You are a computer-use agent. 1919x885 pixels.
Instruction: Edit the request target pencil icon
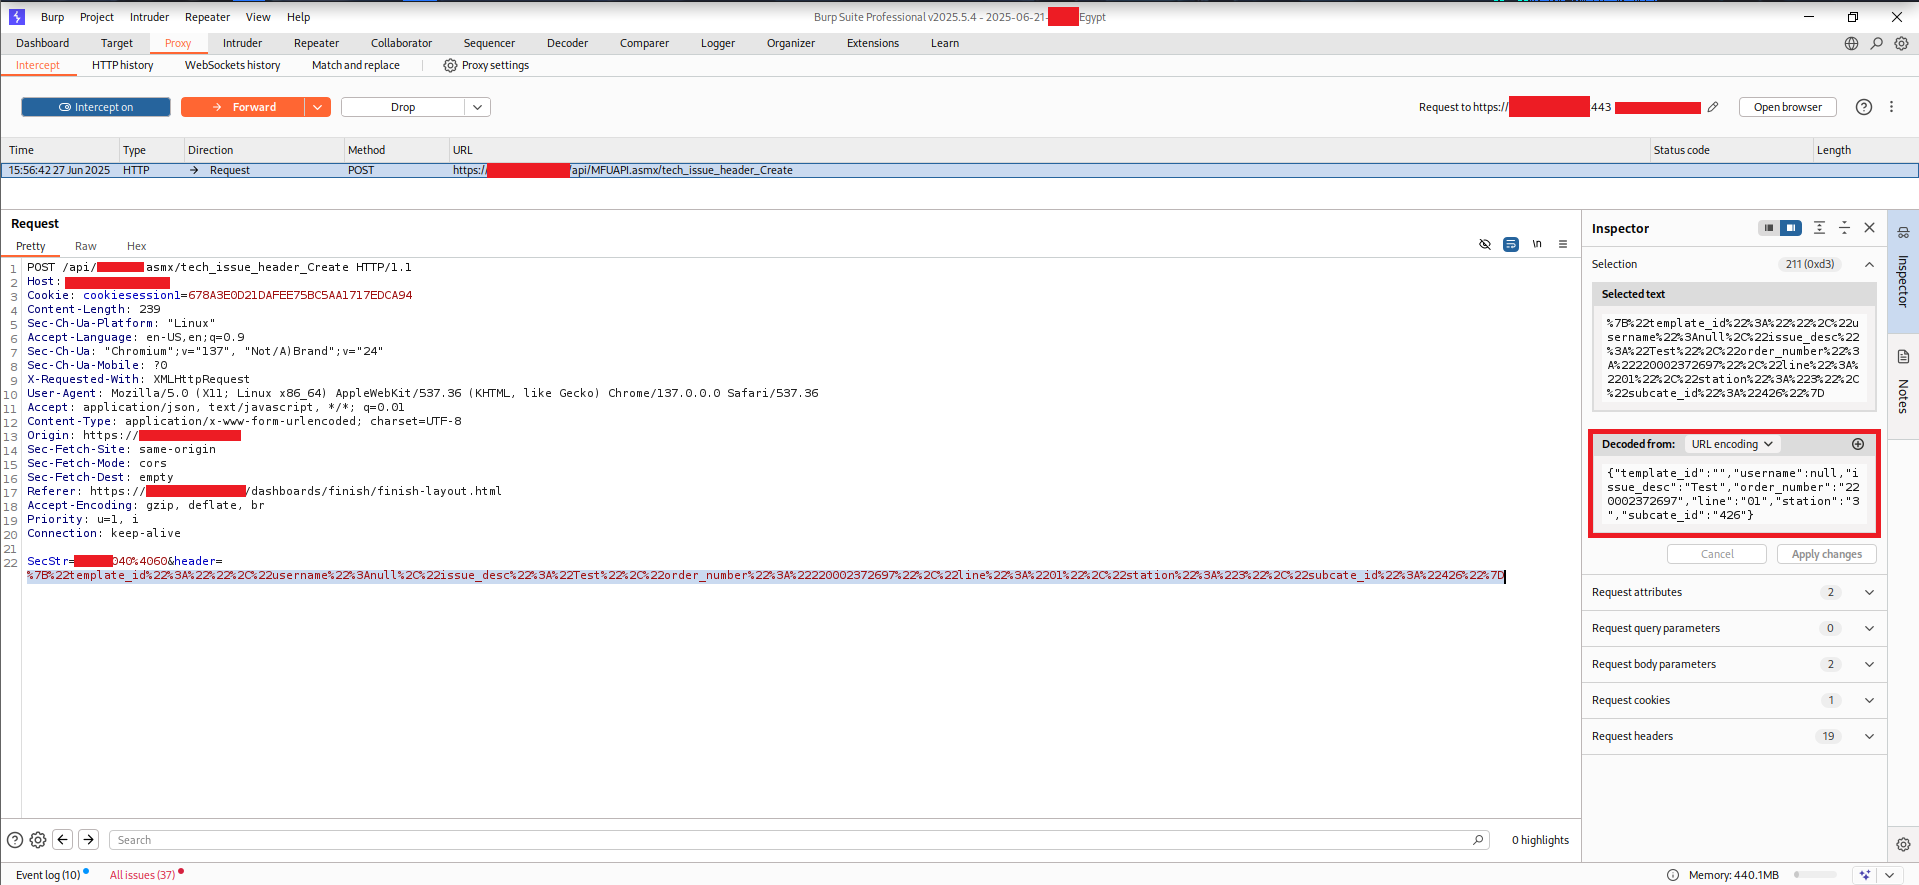click(1713, 107)
